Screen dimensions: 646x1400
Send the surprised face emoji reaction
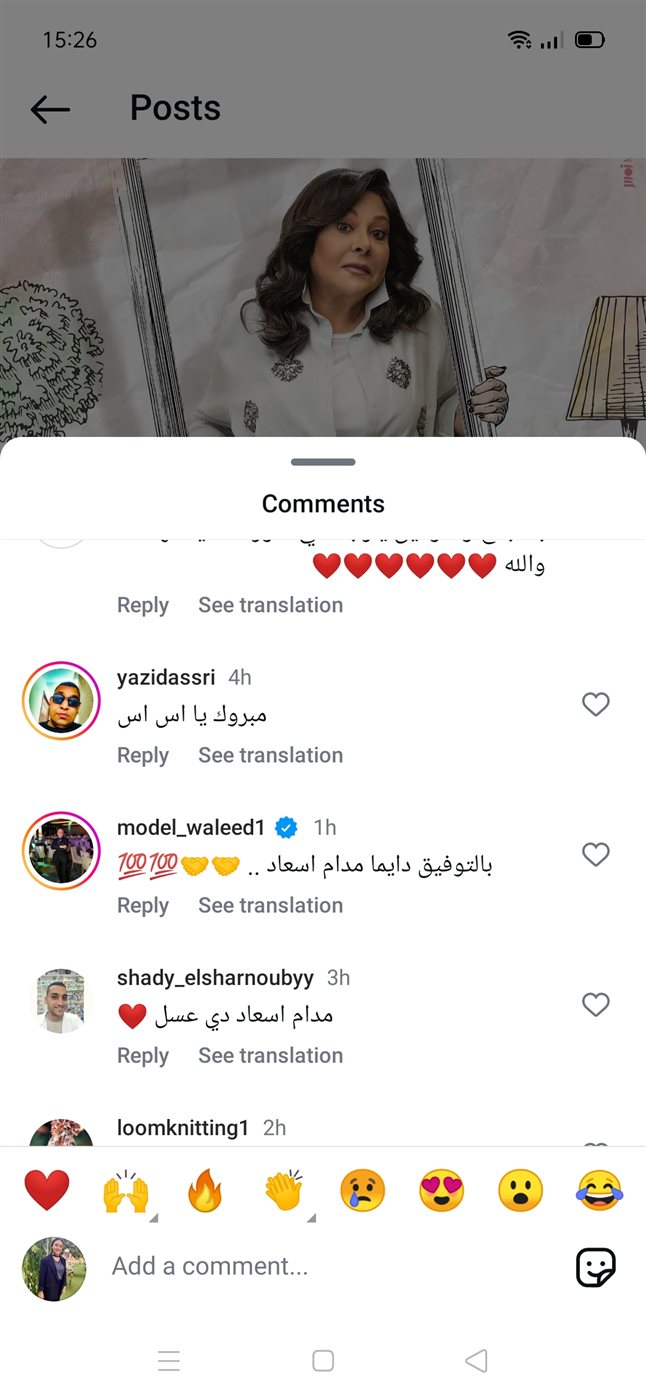pyautogui.click(x=521, y=1192)
